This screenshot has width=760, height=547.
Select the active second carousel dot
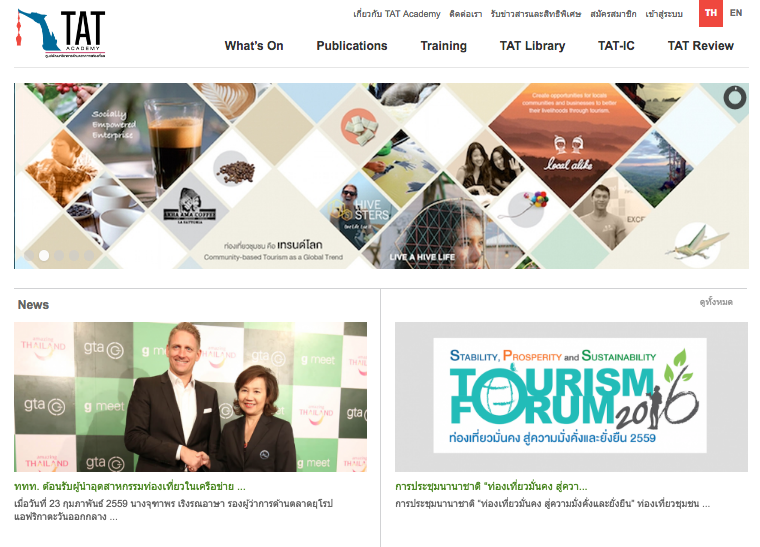(44, 255)
